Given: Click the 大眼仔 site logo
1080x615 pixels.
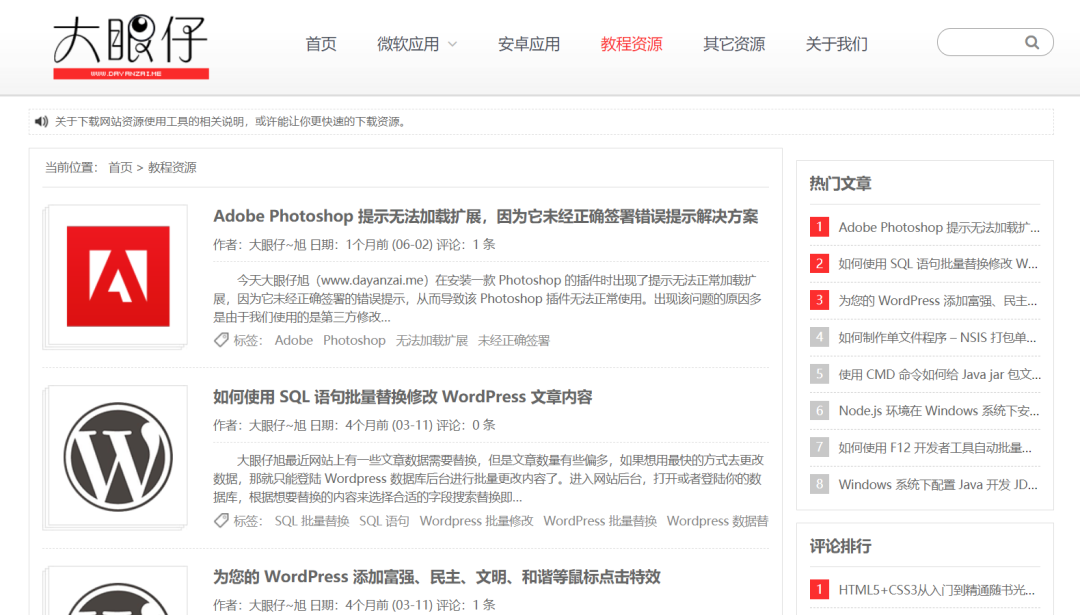Looking at the screenshot, I should pos(131,47).
